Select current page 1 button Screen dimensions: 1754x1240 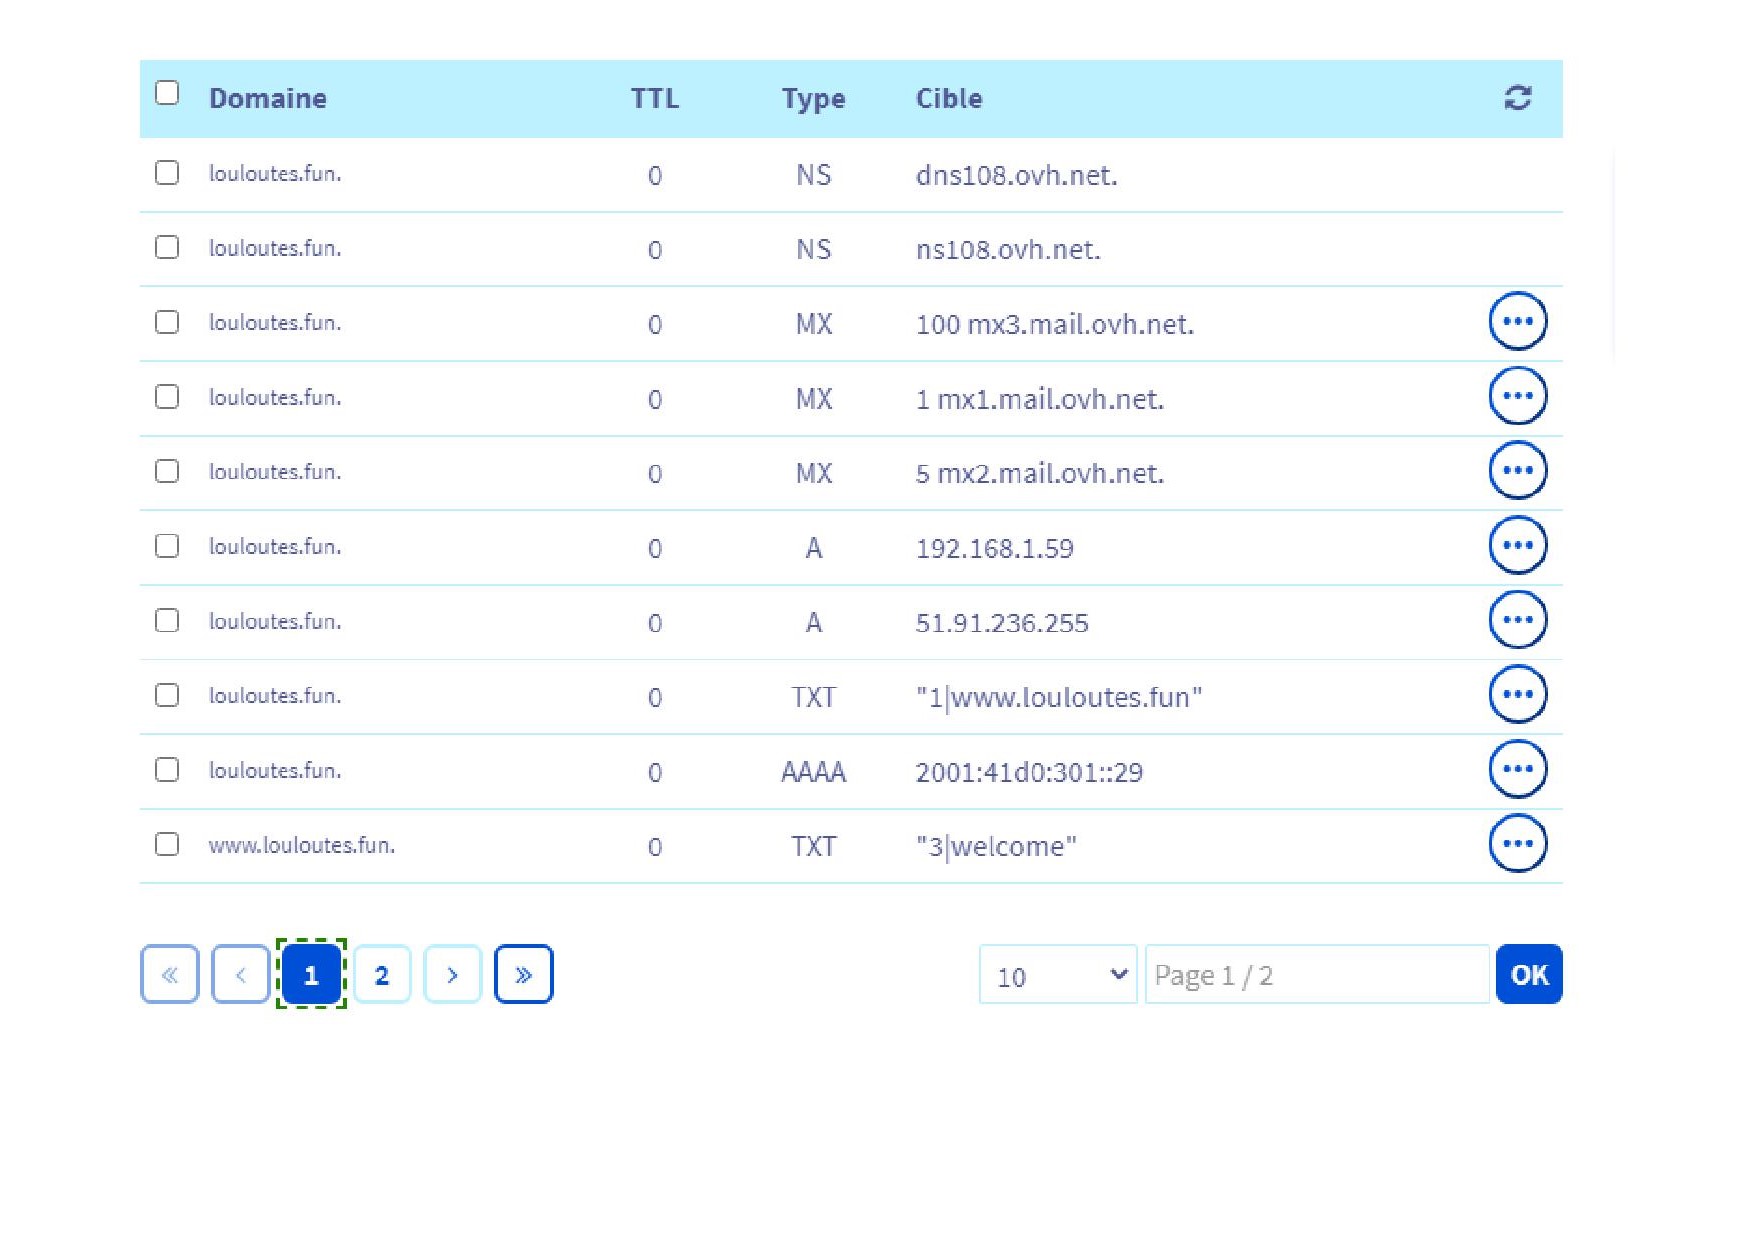[x=311, y=975]
